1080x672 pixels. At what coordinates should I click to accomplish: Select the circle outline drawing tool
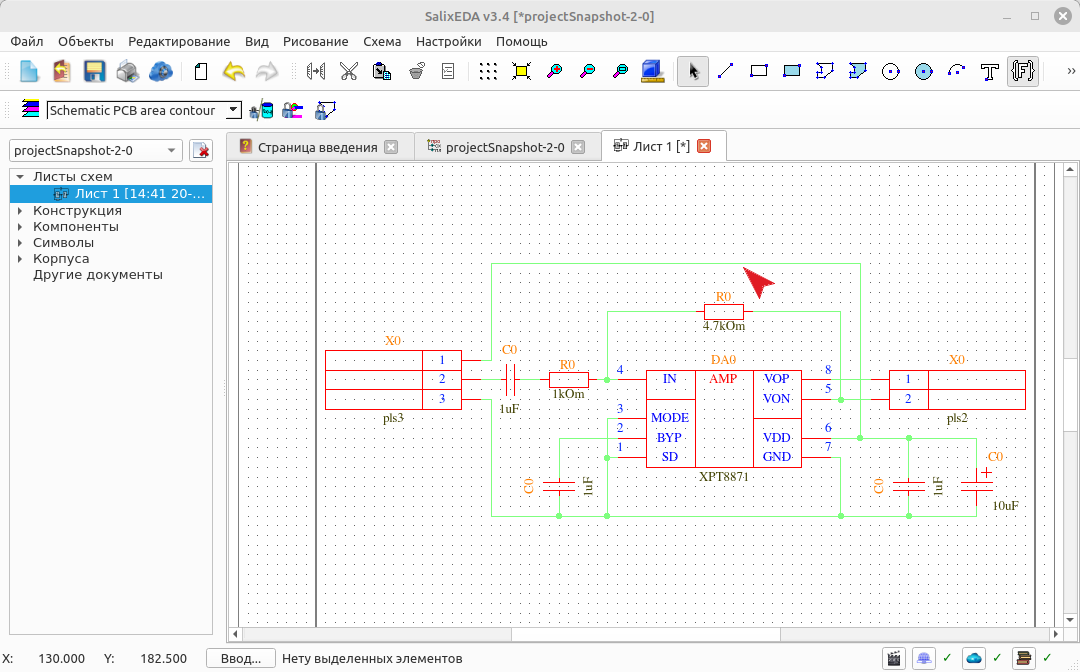[891, 71]
